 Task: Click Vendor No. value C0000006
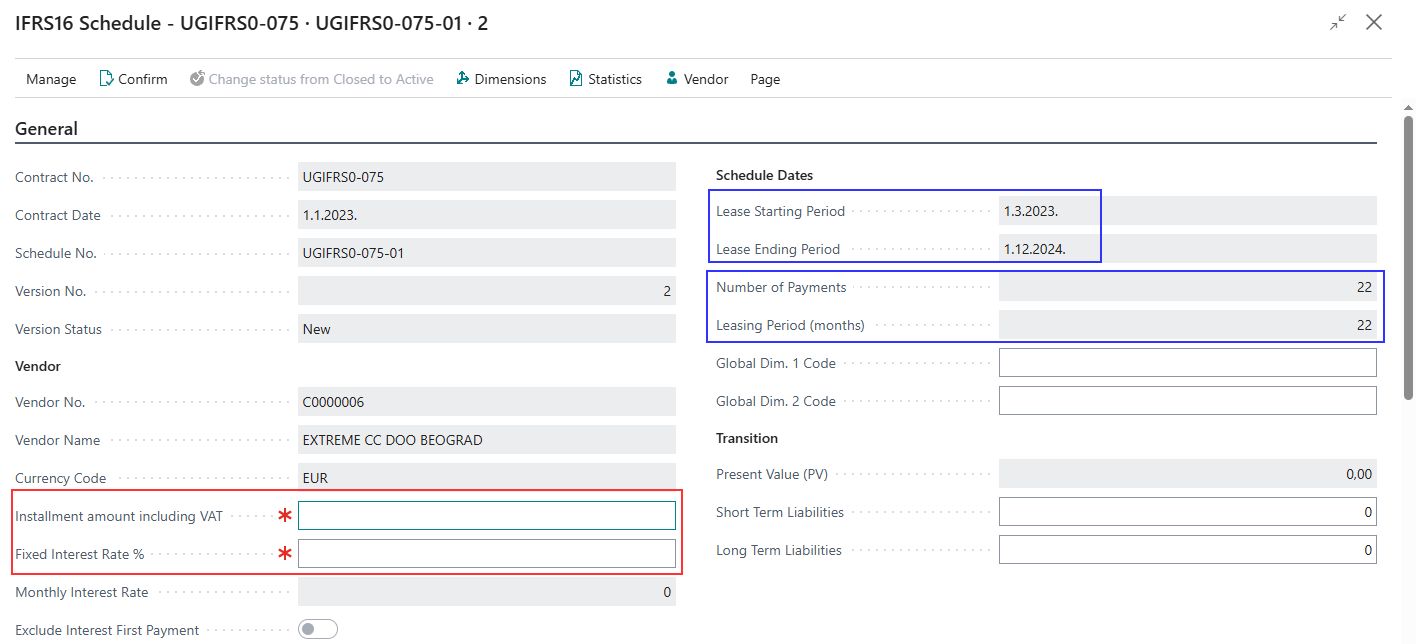tap(487, 402)
